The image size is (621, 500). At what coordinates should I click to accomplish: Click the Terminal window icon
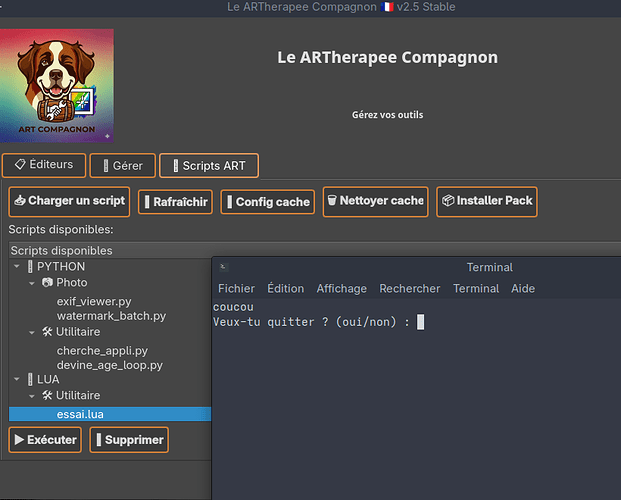click(x=223, y=267)
